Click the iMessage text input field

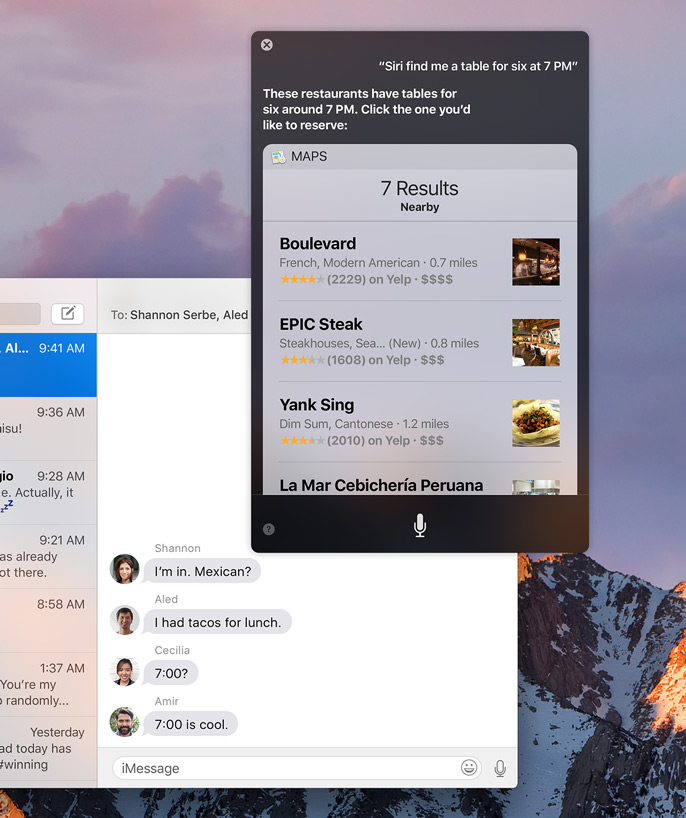coord(297,768)
